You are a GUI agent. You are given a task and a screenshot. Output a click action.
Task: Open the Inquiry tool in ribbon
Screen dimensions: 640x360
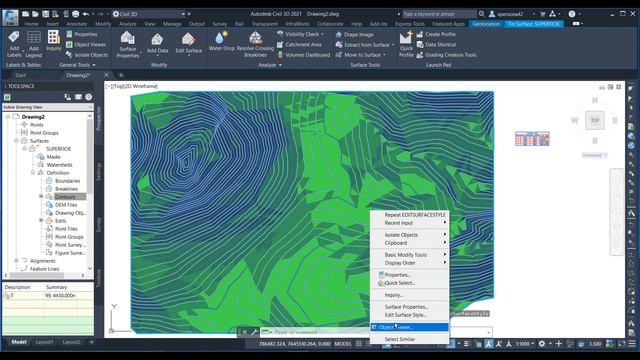coord(53,41)
